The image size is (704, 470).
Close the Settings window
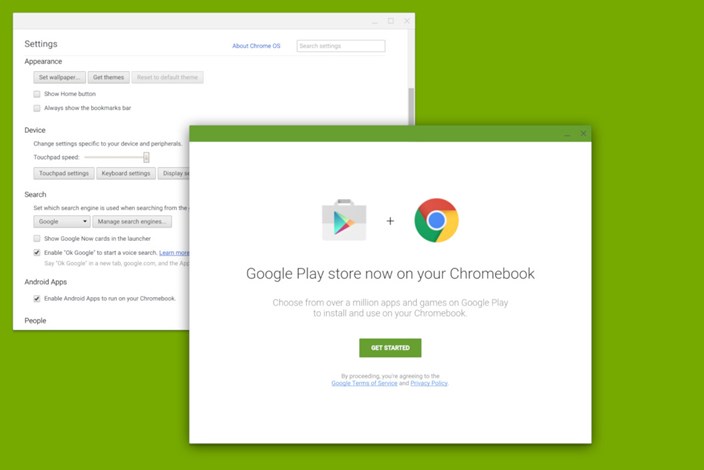coord(407,21)
